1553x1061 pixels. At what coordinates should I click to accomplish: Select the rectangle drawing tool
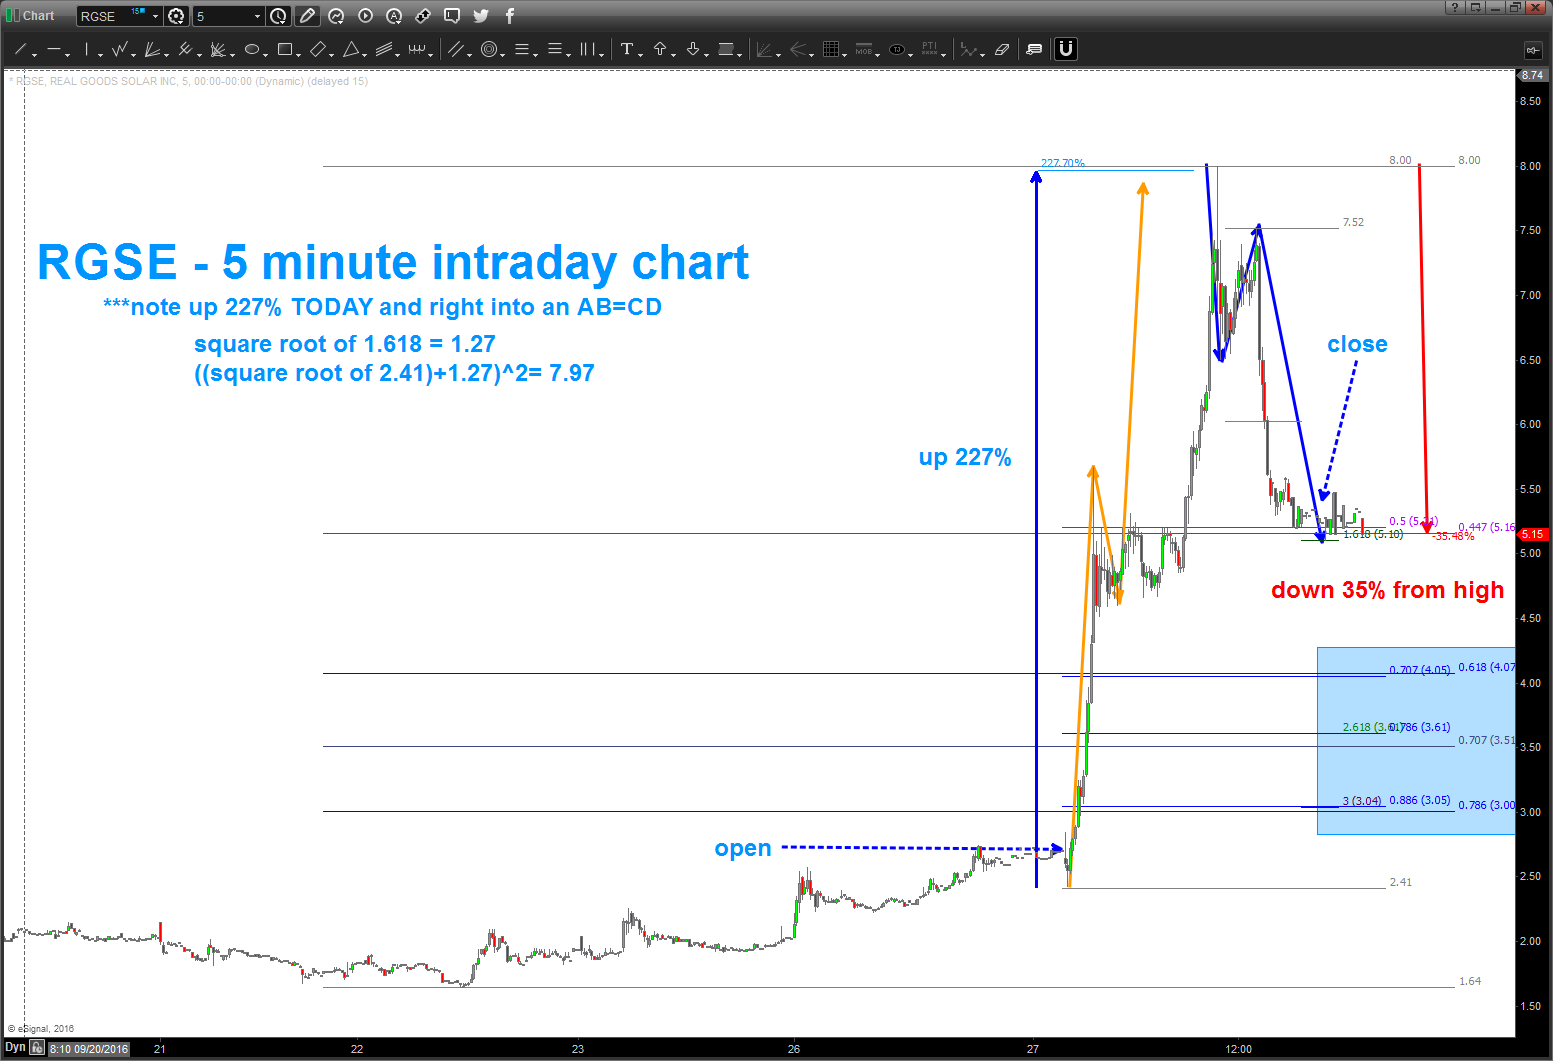[x=285, y=49]
